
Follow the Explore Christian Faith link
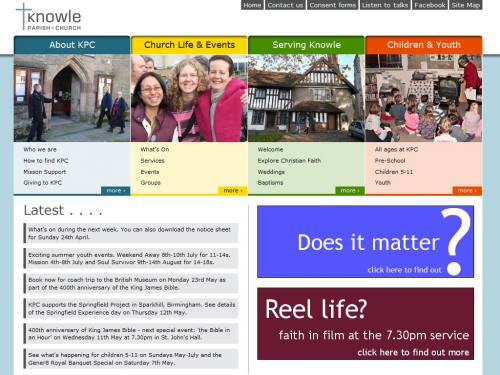tap(289, 161)
